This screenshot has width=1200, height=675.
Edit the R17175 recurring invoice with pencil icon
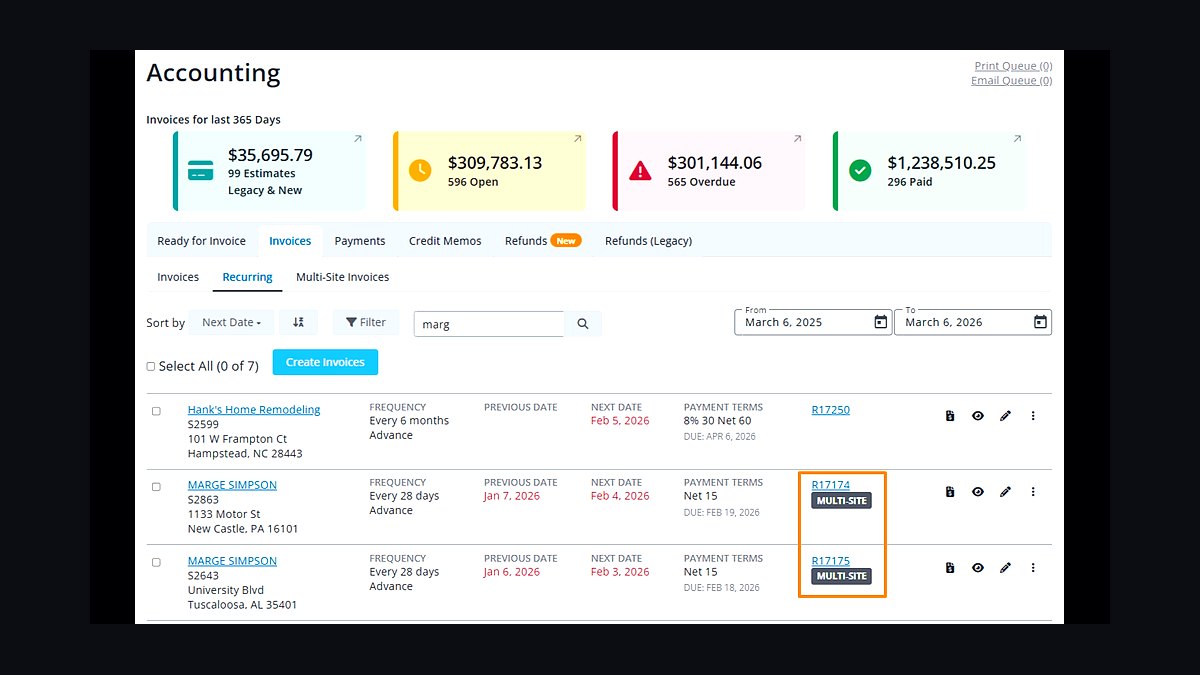coord(1006,568)
